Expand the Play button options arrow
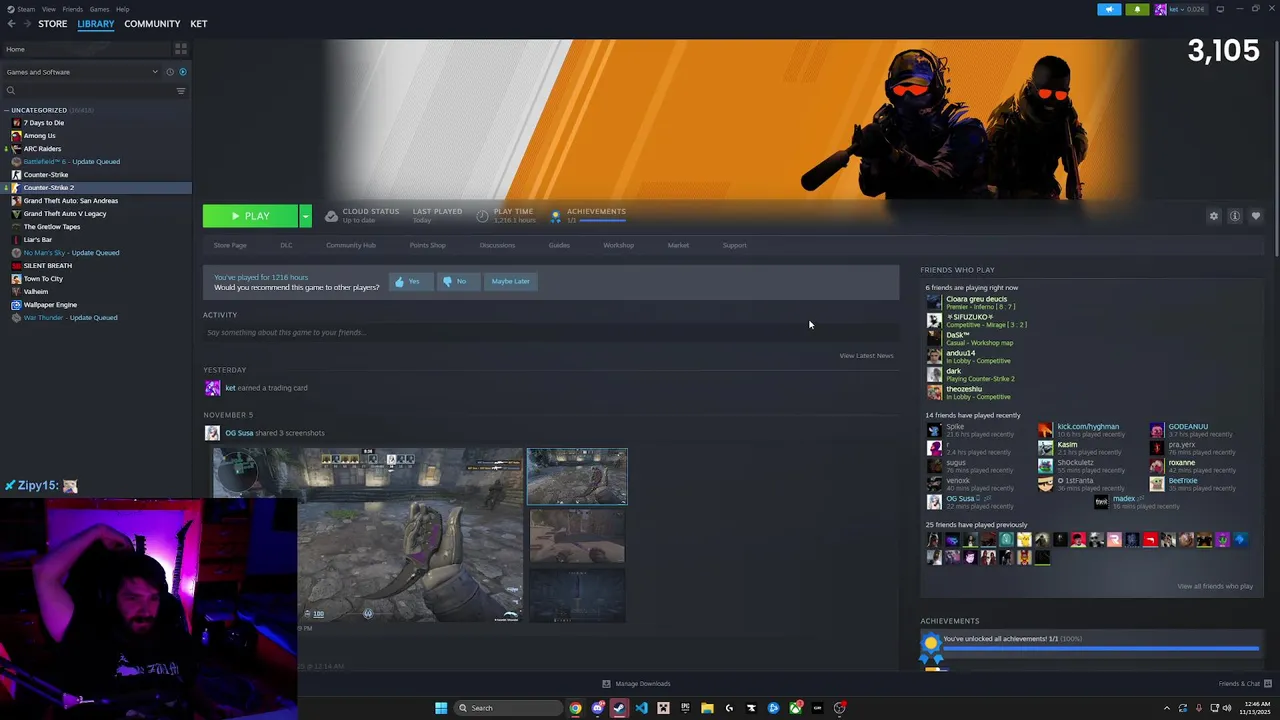This screenshot has width=1280, height=720. 305,216
